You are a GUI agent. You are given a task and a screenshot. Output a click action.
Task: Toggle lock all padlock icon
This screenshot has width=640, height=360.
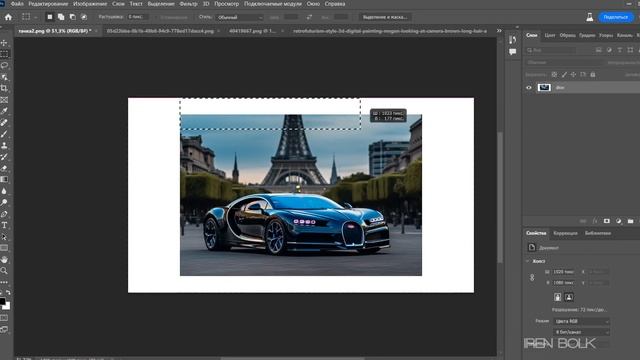pyautogui.click(x=593, y=75)
